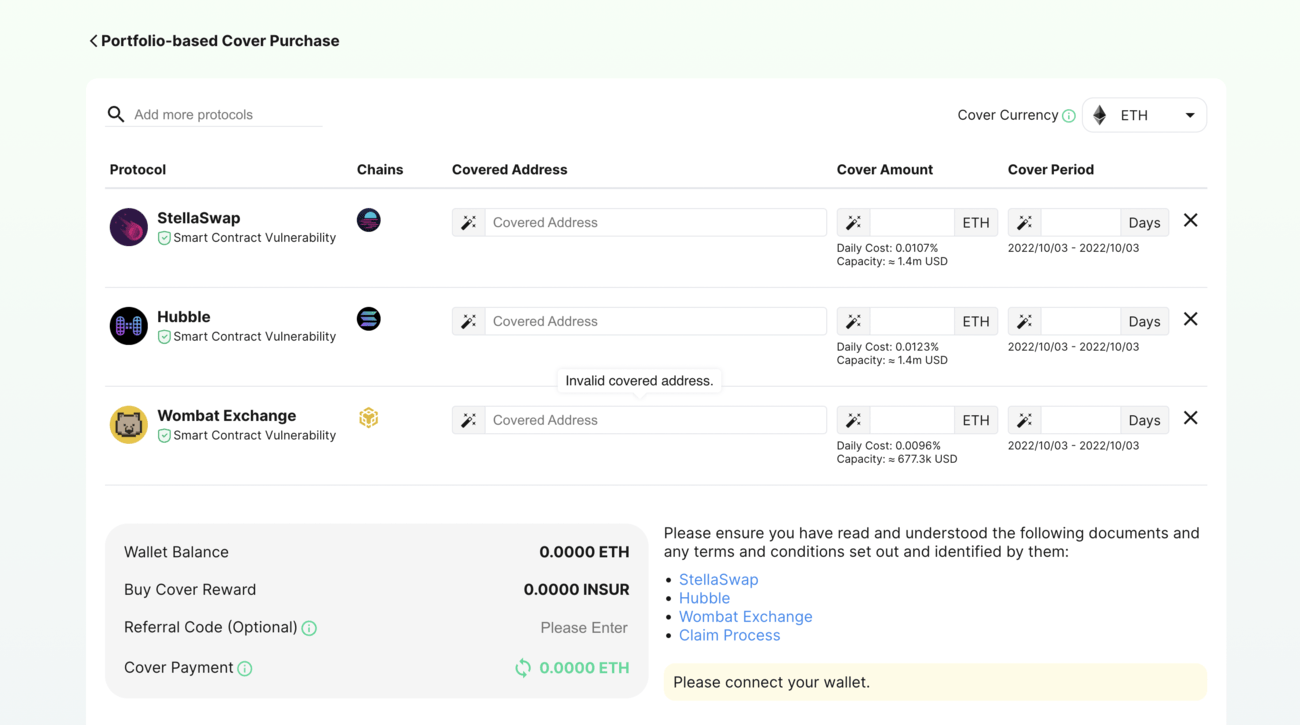The width and height of the screenshot is (1300, 725).
Task: Click StellaSwap cover period magic wand
Action: (1025, 222)
